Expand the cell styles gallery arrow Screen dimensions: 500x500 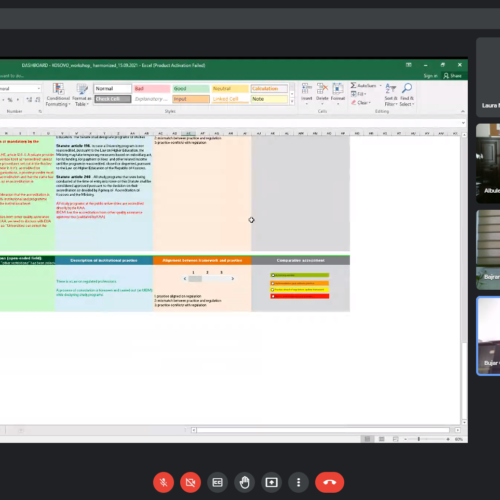292,102
